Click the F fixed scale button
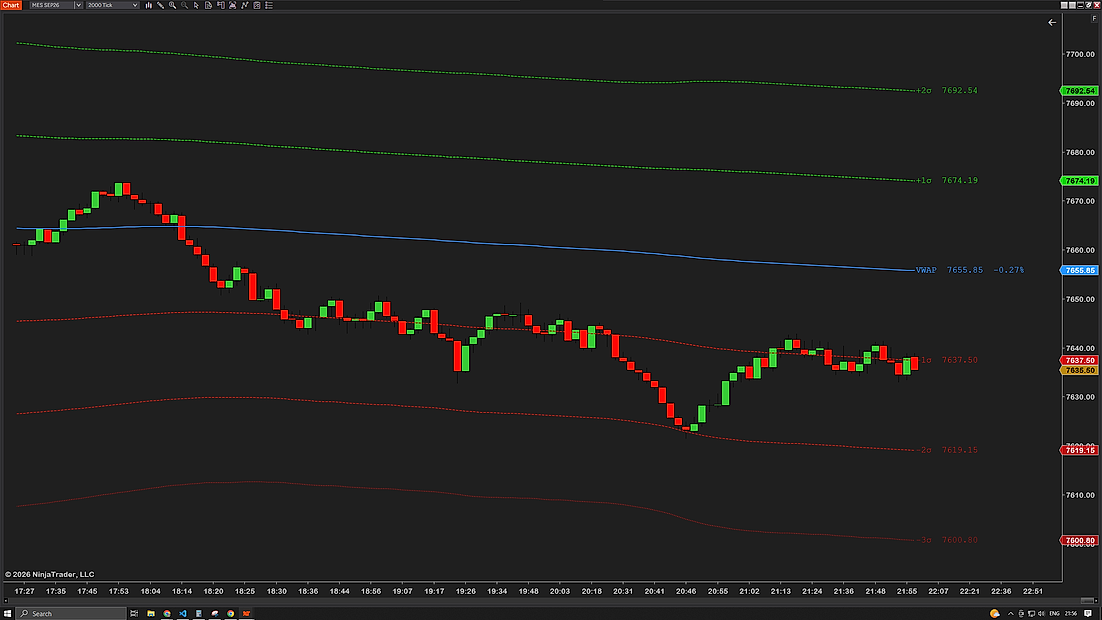This screenshot has width=1102, height=620. click(1094, 18)
